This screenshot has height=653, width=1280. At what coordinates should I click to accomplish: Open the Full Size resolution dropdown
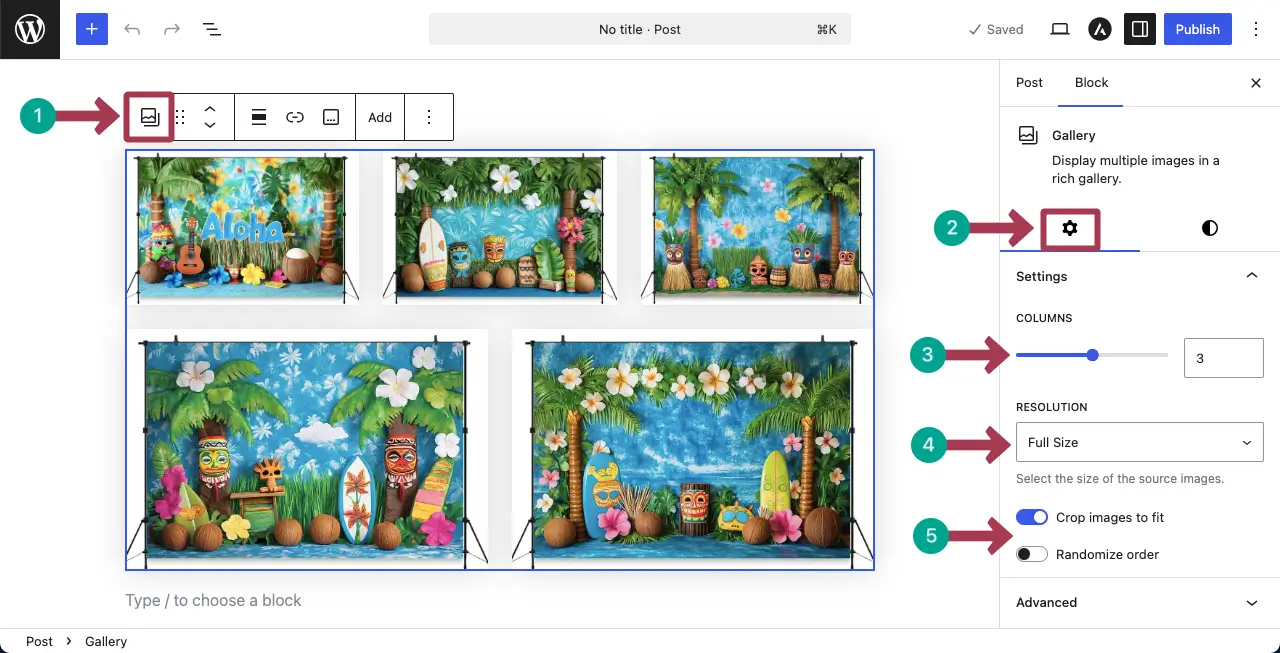click(1139, 442)
